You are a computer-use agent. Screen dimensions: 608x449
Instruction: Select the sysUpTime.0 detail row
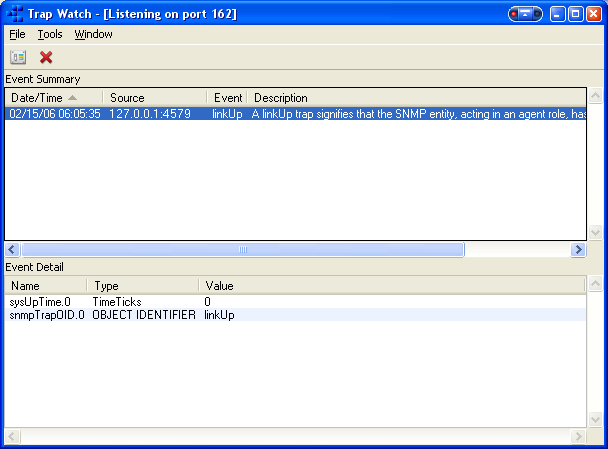(x=295, y=302)
